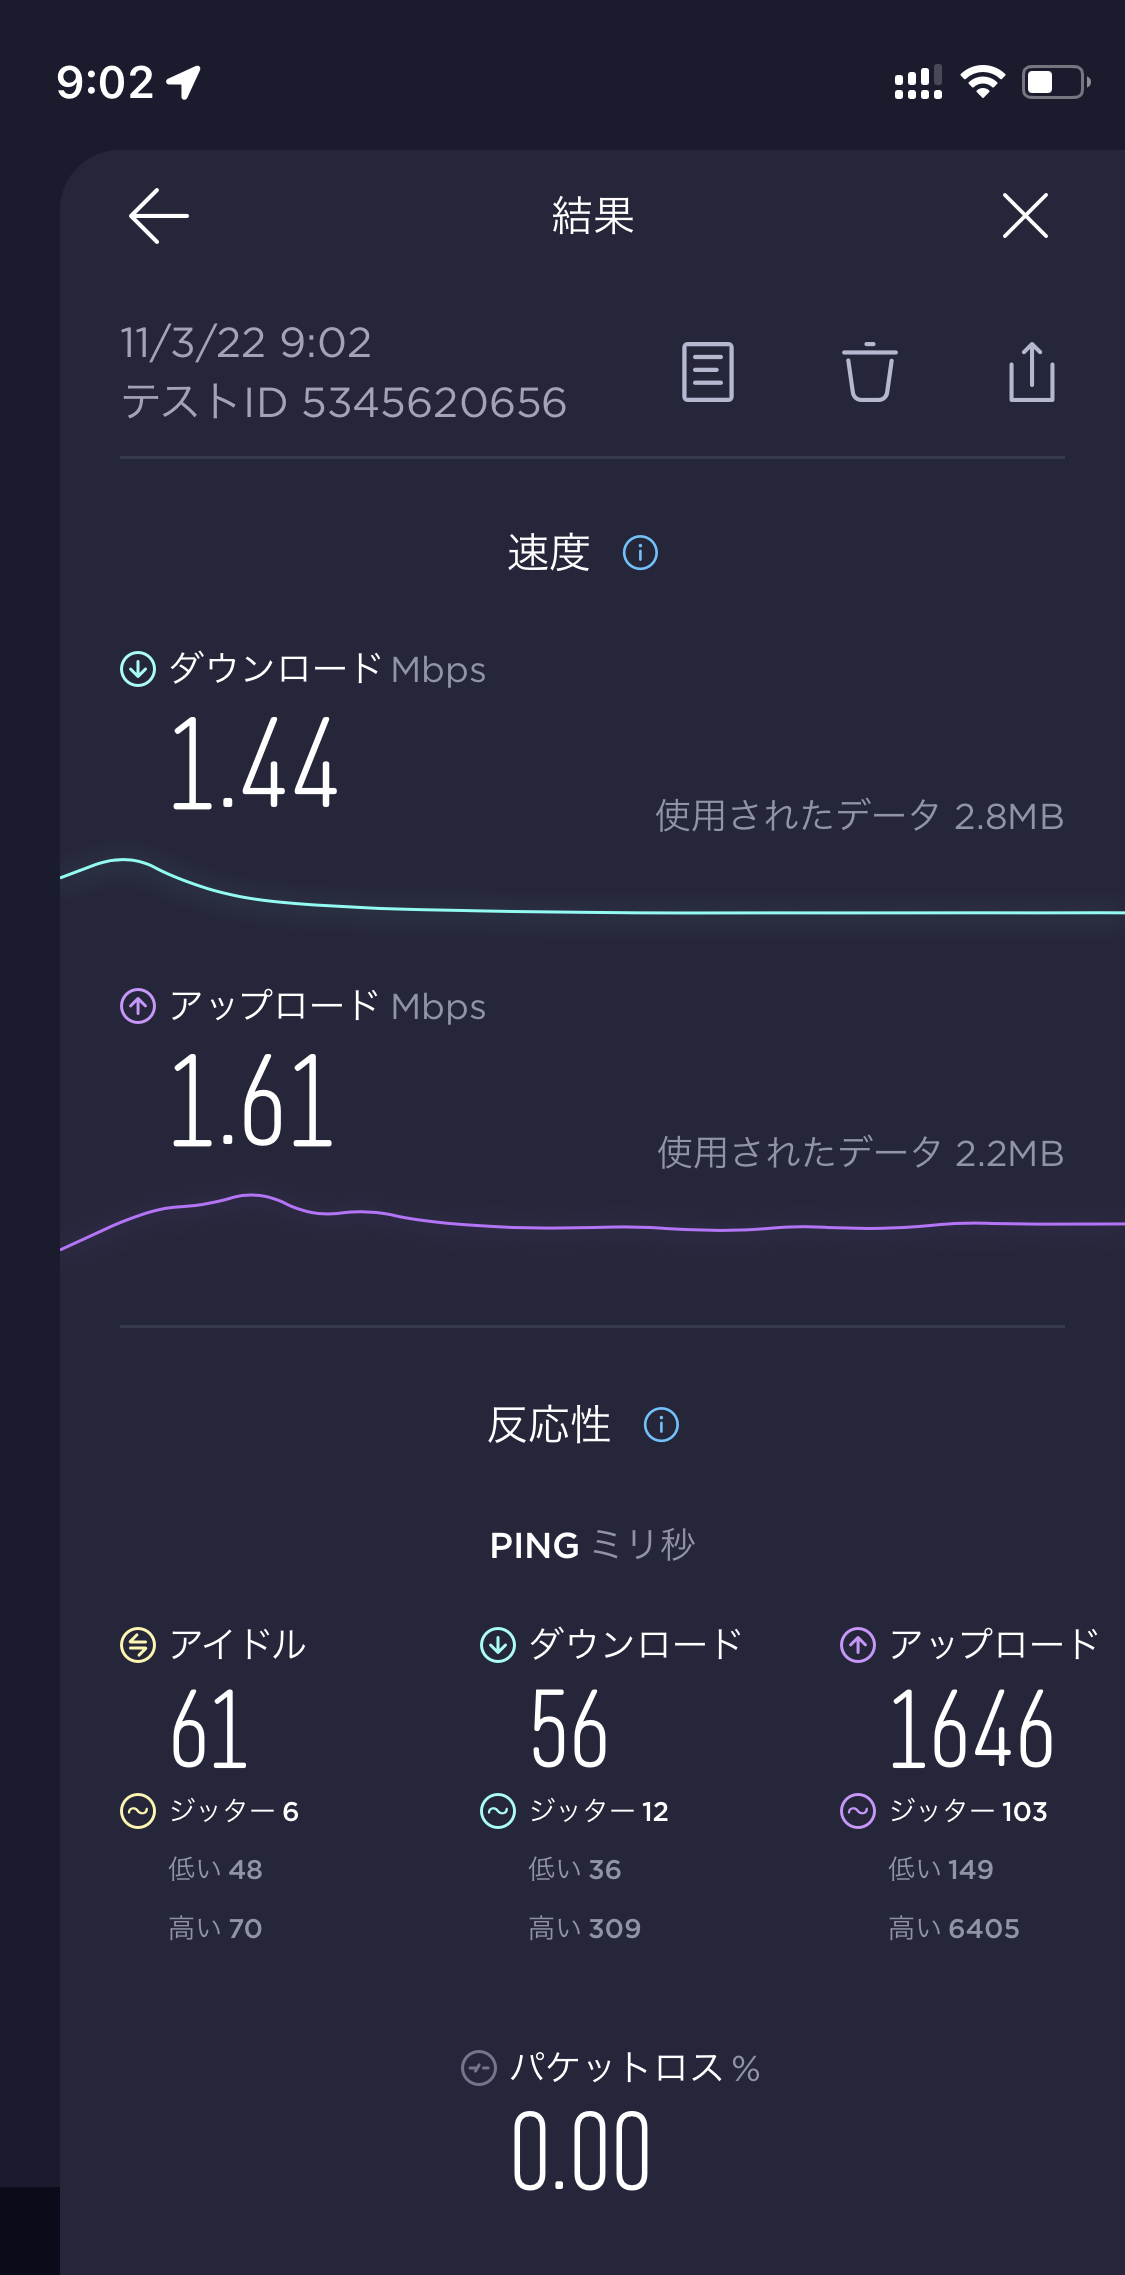
Task: Tap the download speed graph line
Action: 600,911
